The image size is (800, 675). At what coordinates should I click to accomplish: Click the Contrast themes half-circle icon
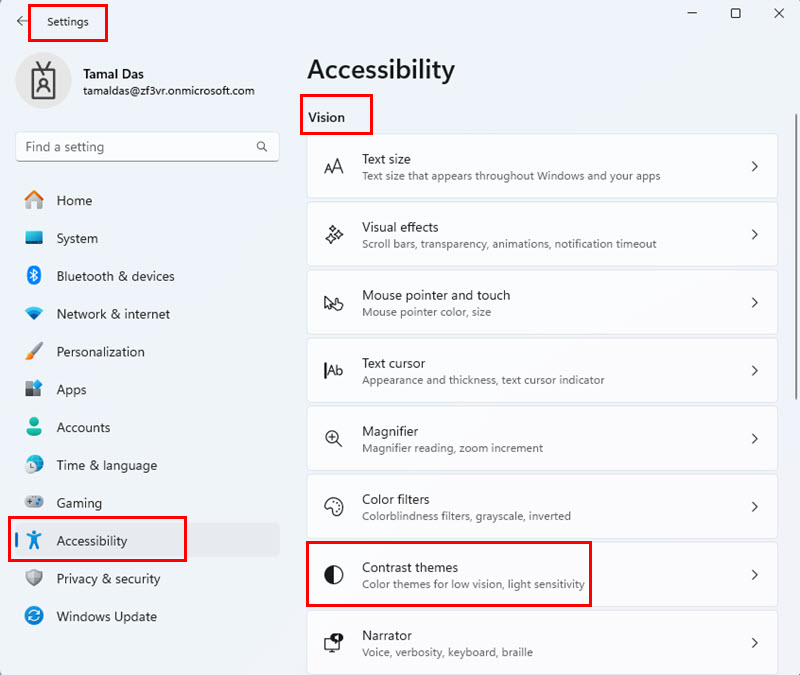coord(334,574)
